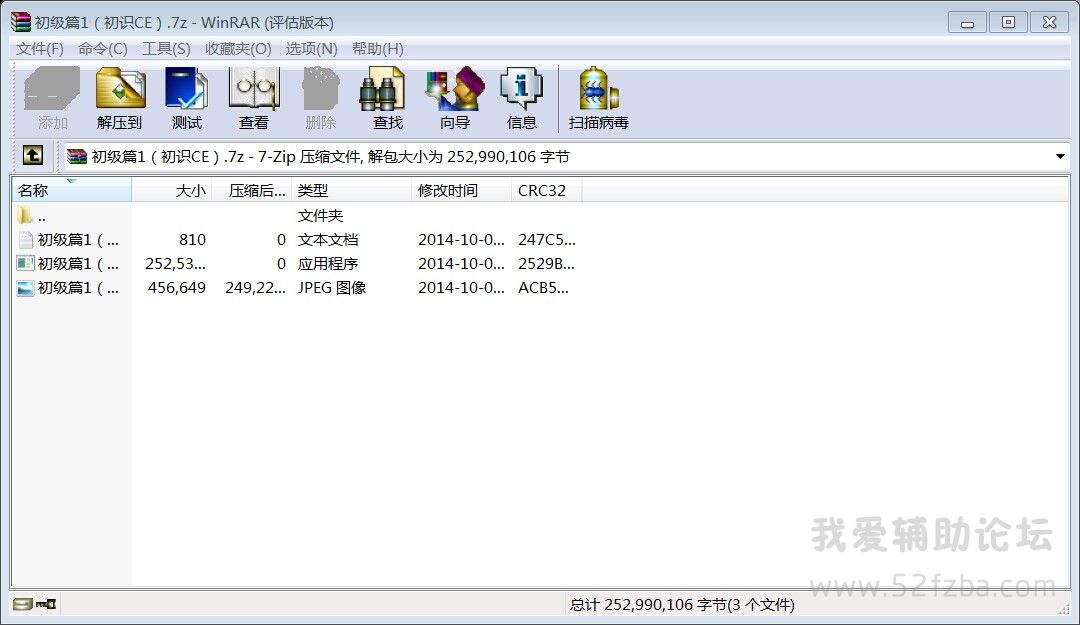Click the 信息 (Info) toolbar icon
Viewport: 1080px width, 625px height.
521,88
